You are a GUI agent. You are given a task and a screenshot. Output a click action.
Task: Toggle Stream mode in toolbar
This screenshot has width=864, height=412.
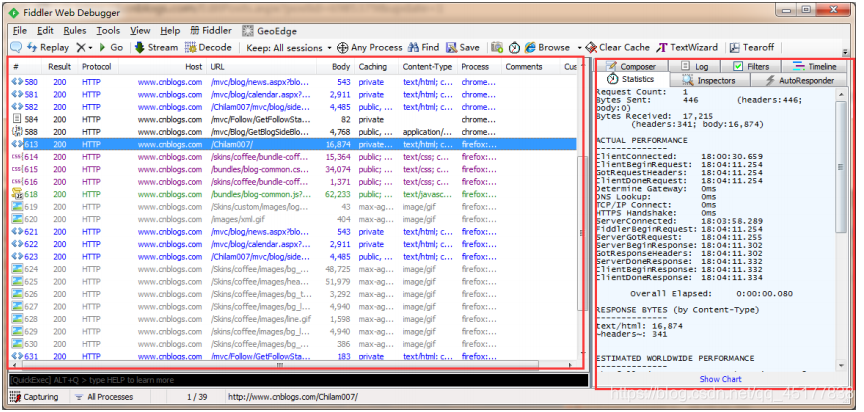tap(156, 47)
